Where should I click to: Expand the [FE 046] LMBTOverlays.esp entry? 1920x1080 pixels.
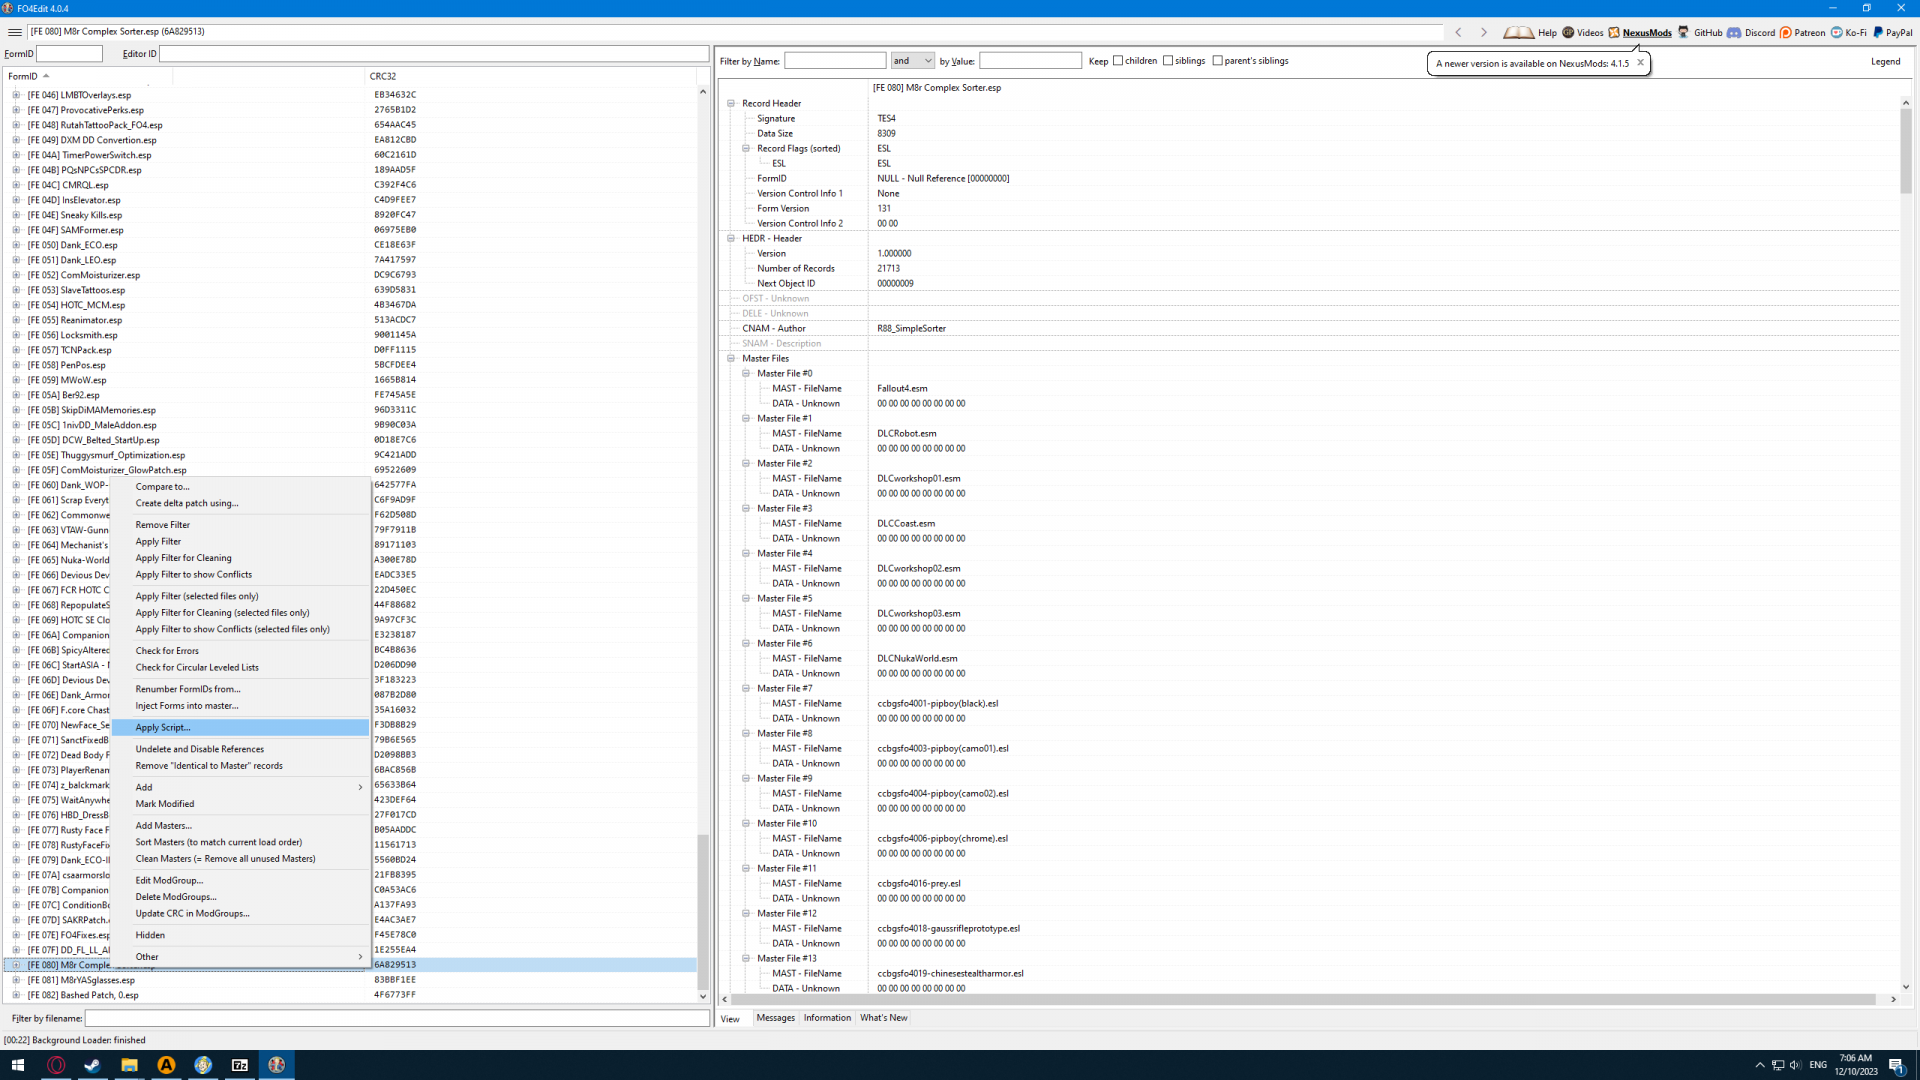[x=16, y=95]
